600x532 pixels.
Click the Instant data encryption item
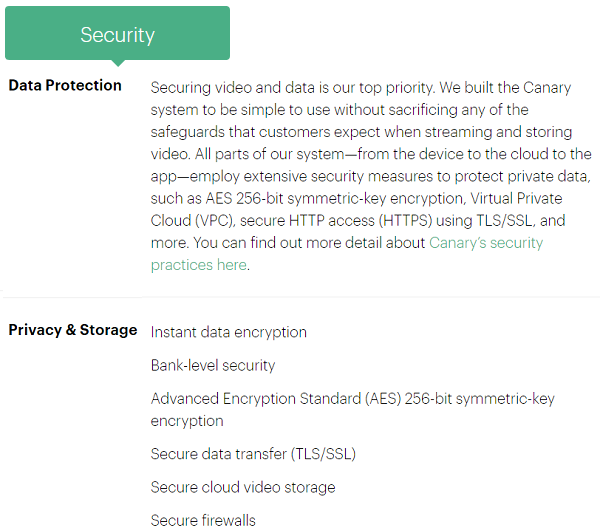coord(228,332)
